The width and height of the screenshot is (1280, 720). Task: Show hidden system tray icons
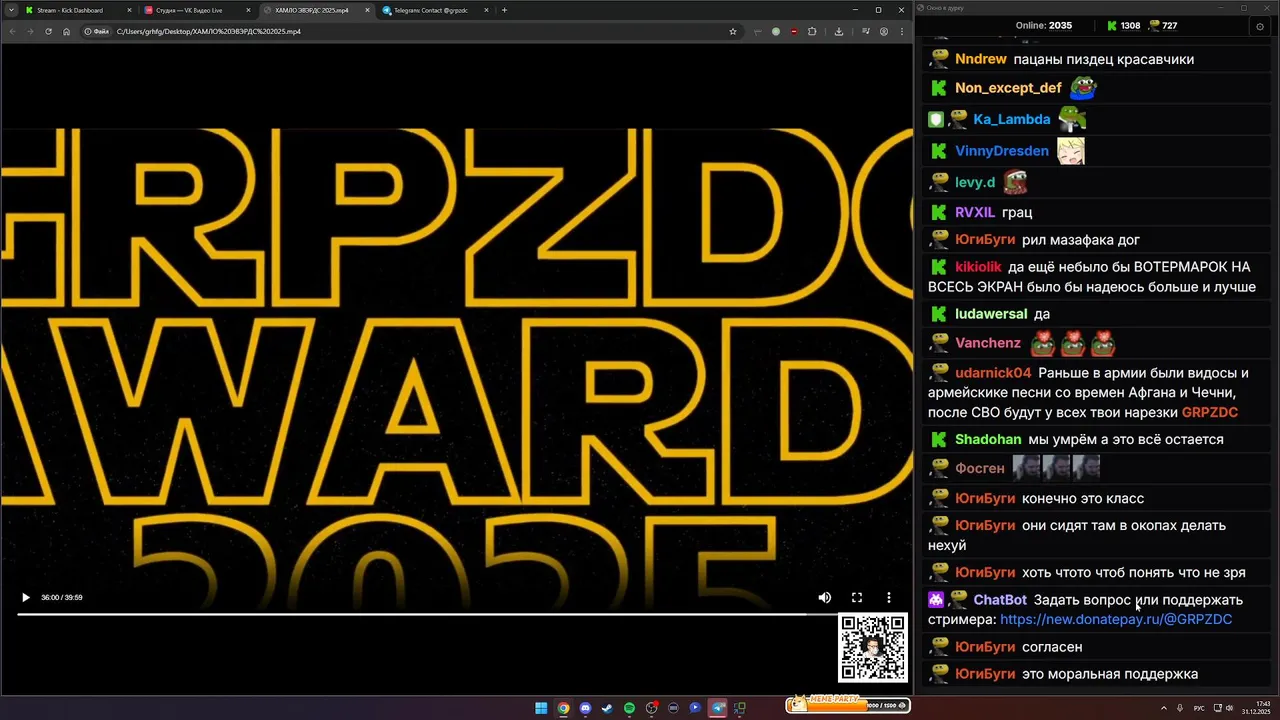point(1166,708)
